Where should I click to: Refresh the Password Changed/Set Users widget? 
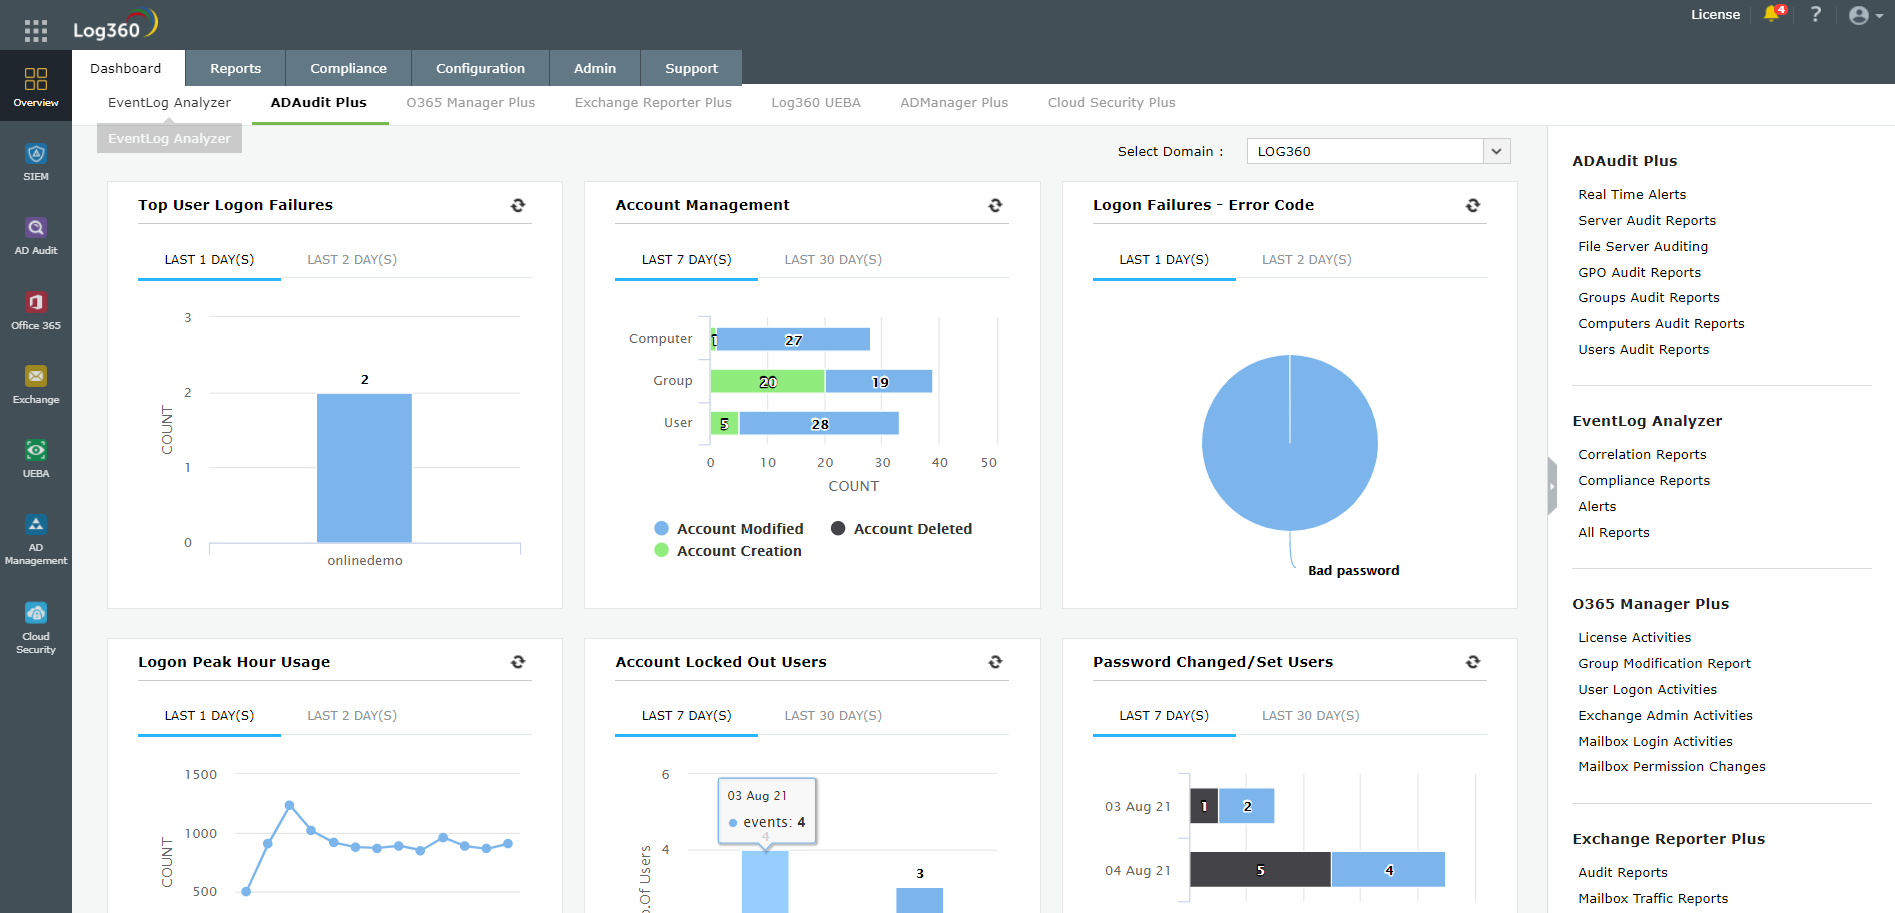pos(1473,662)
